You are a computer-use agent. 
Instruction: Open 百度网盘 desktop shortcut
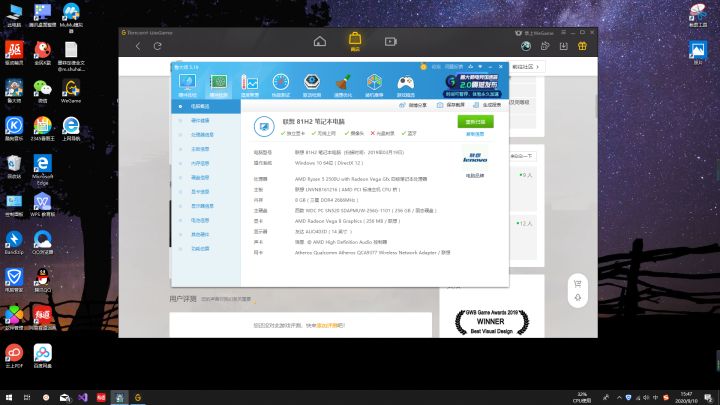click(x=42, y=356)
